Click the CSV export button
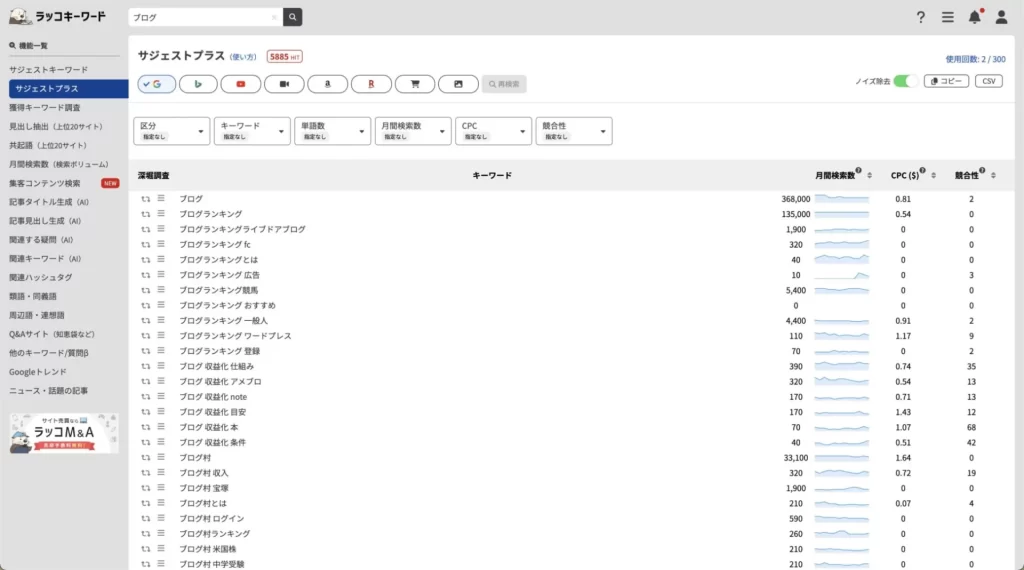This screenshot has height=570, width=1024. pyautogui.click(x=988, y=81)
